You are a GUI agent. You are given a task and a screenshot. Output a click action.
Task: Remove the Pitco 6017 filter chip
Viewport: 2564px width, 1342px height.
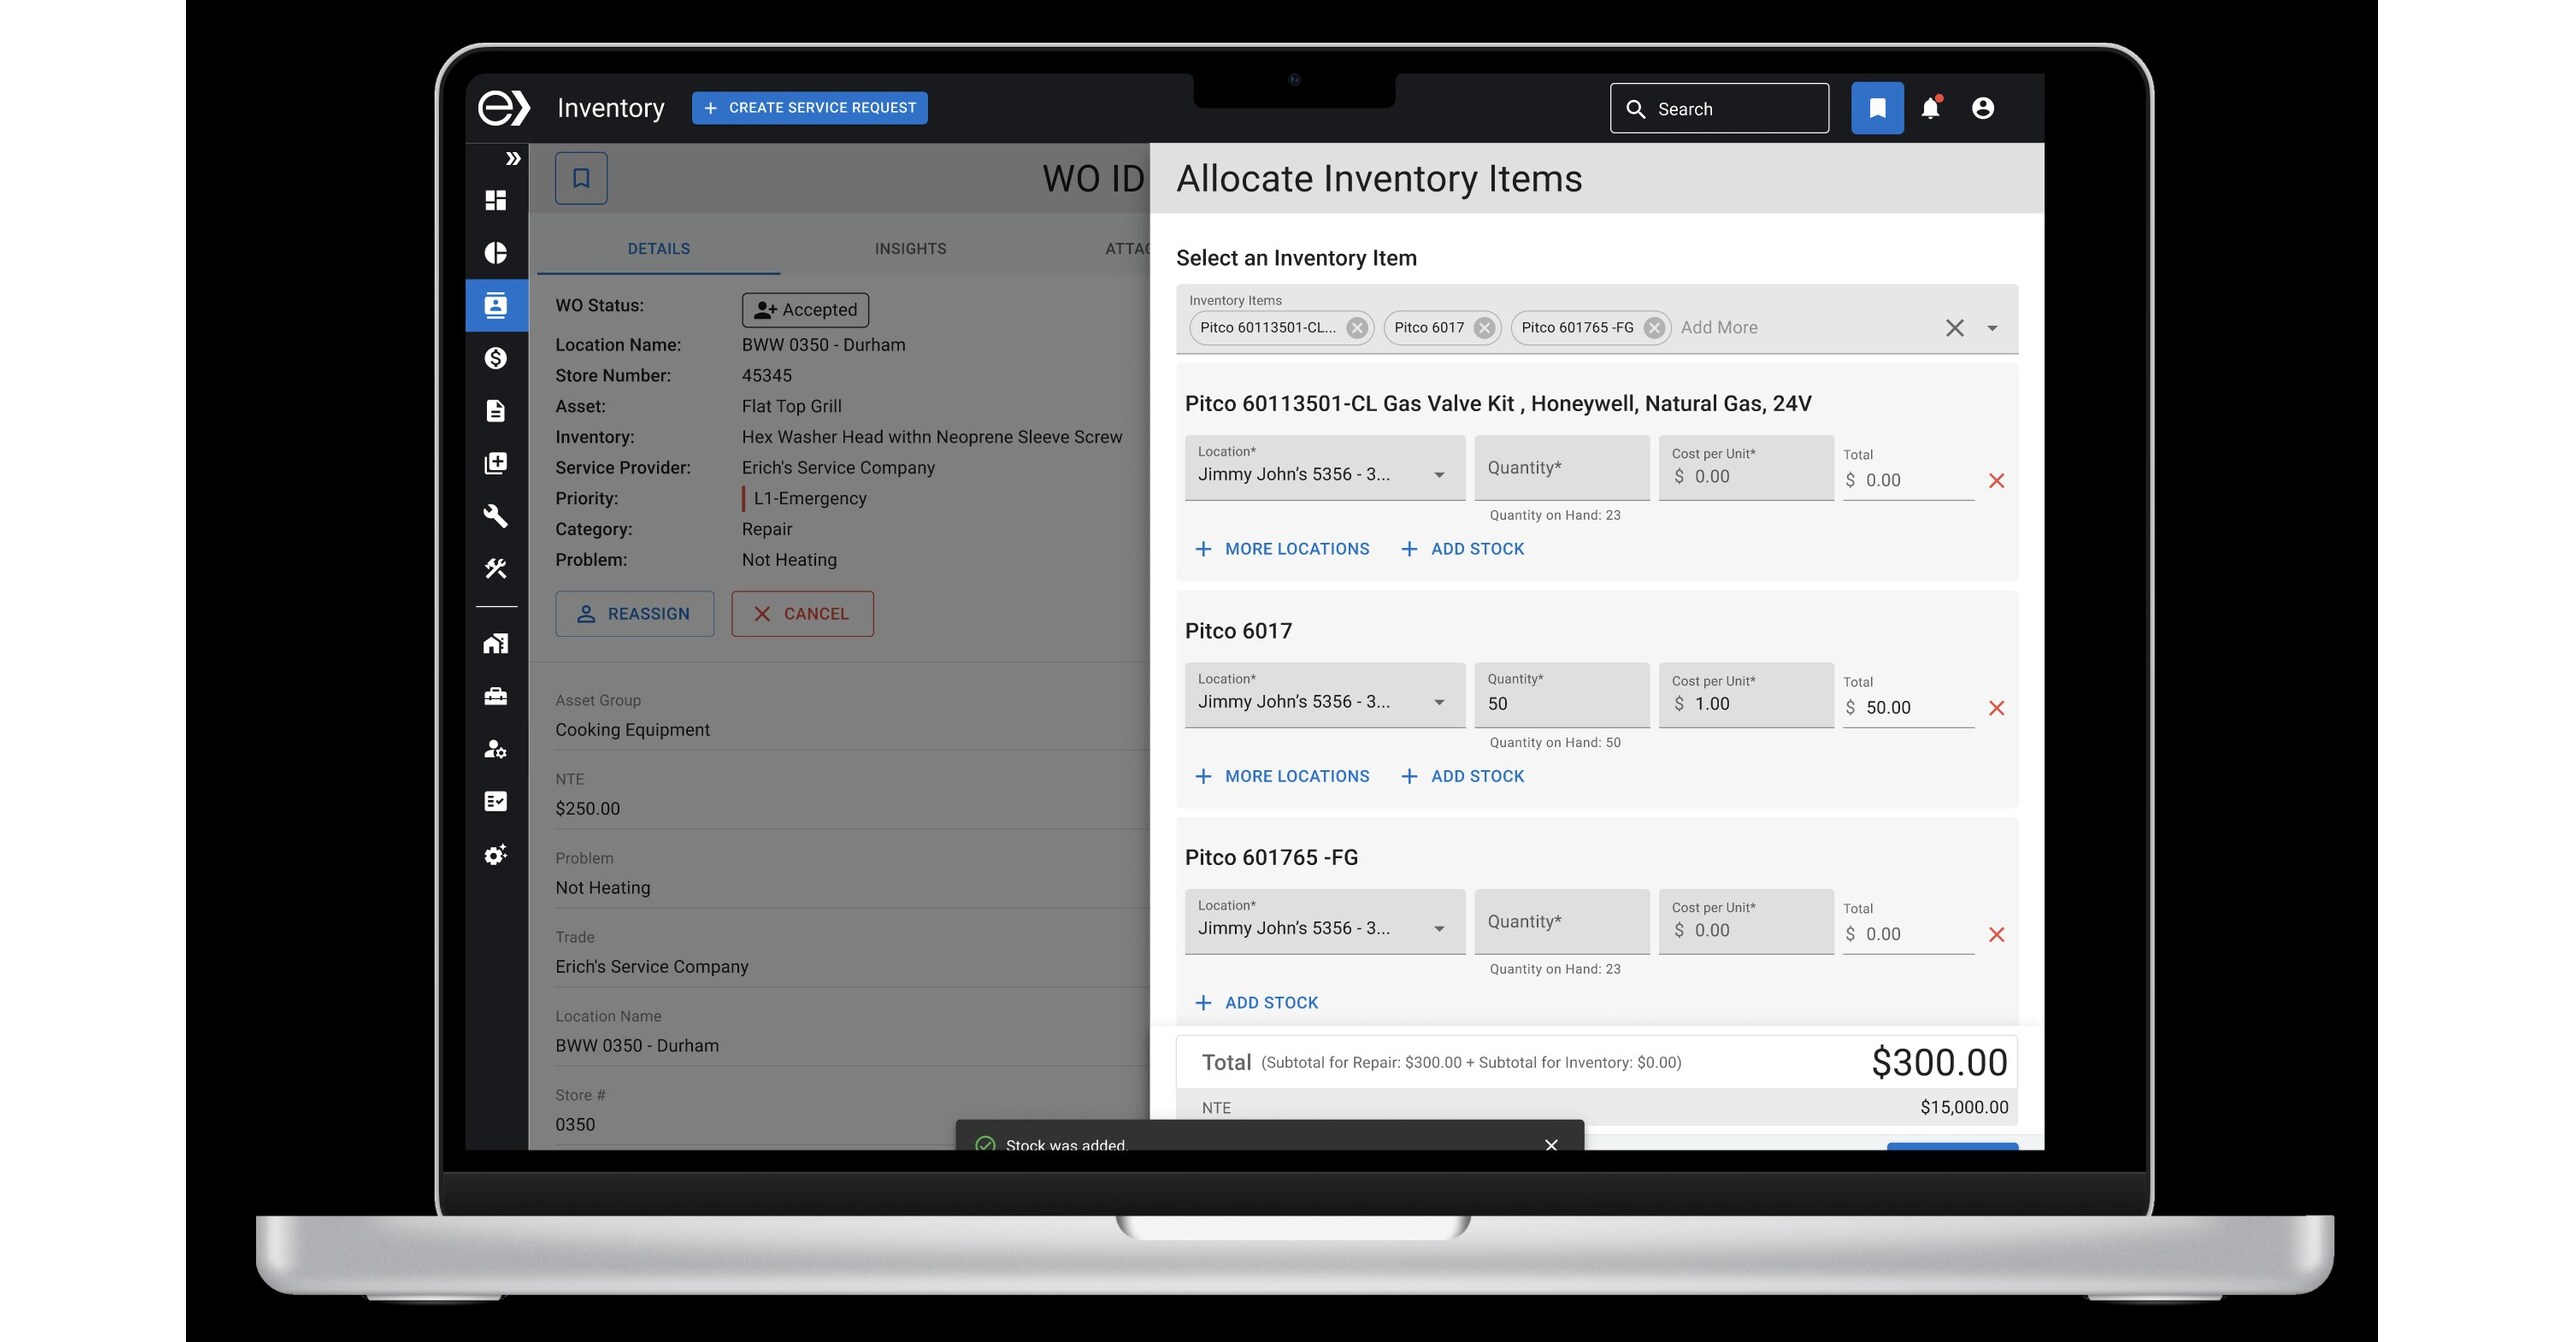click(1484, 327)
